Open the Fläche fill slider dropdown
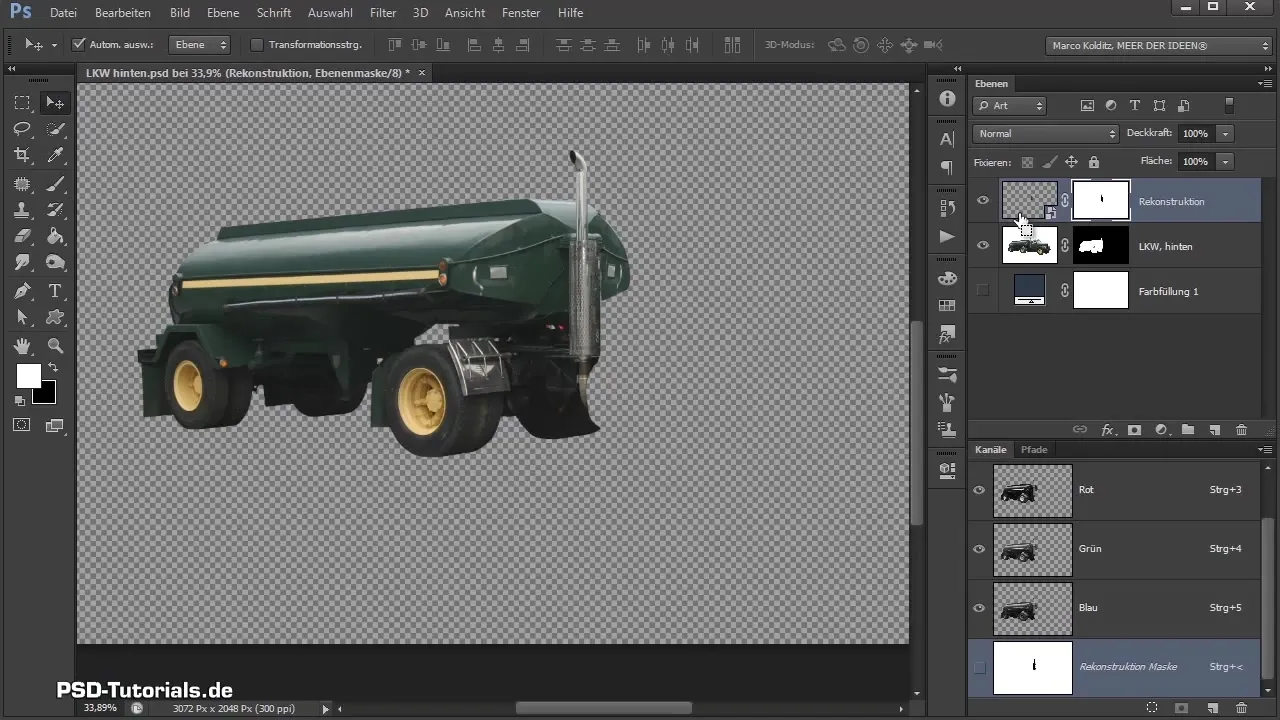 point(1225,161)
